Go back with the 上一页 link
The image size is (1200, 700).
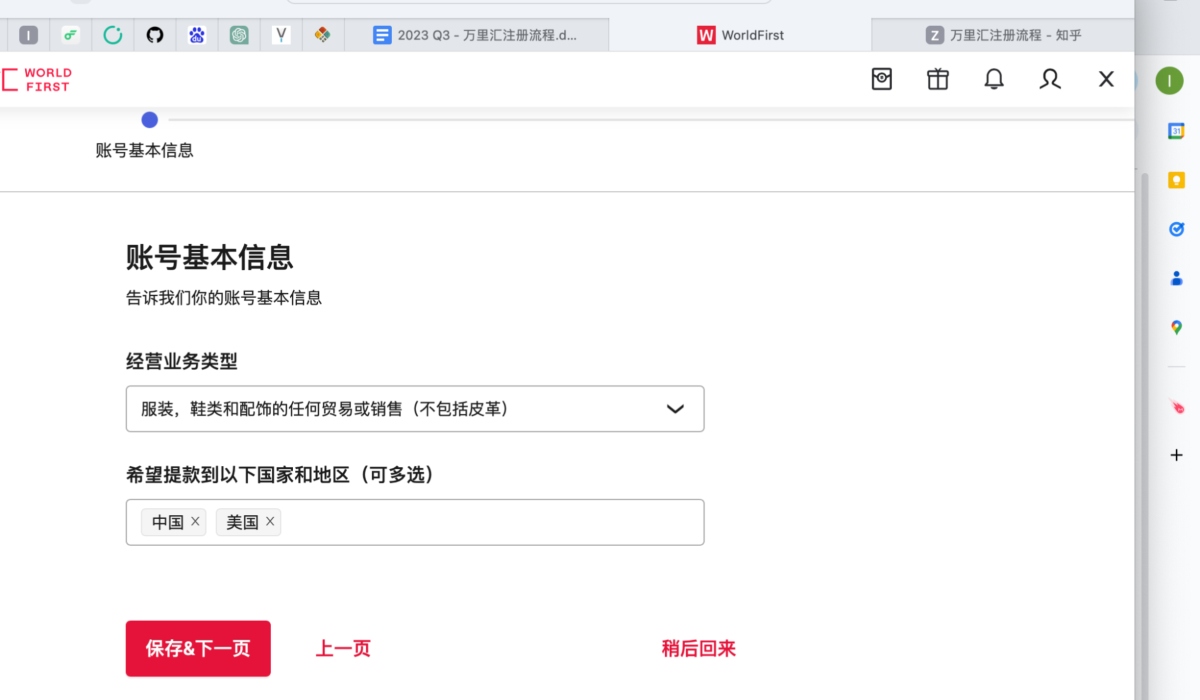[343, 648]
